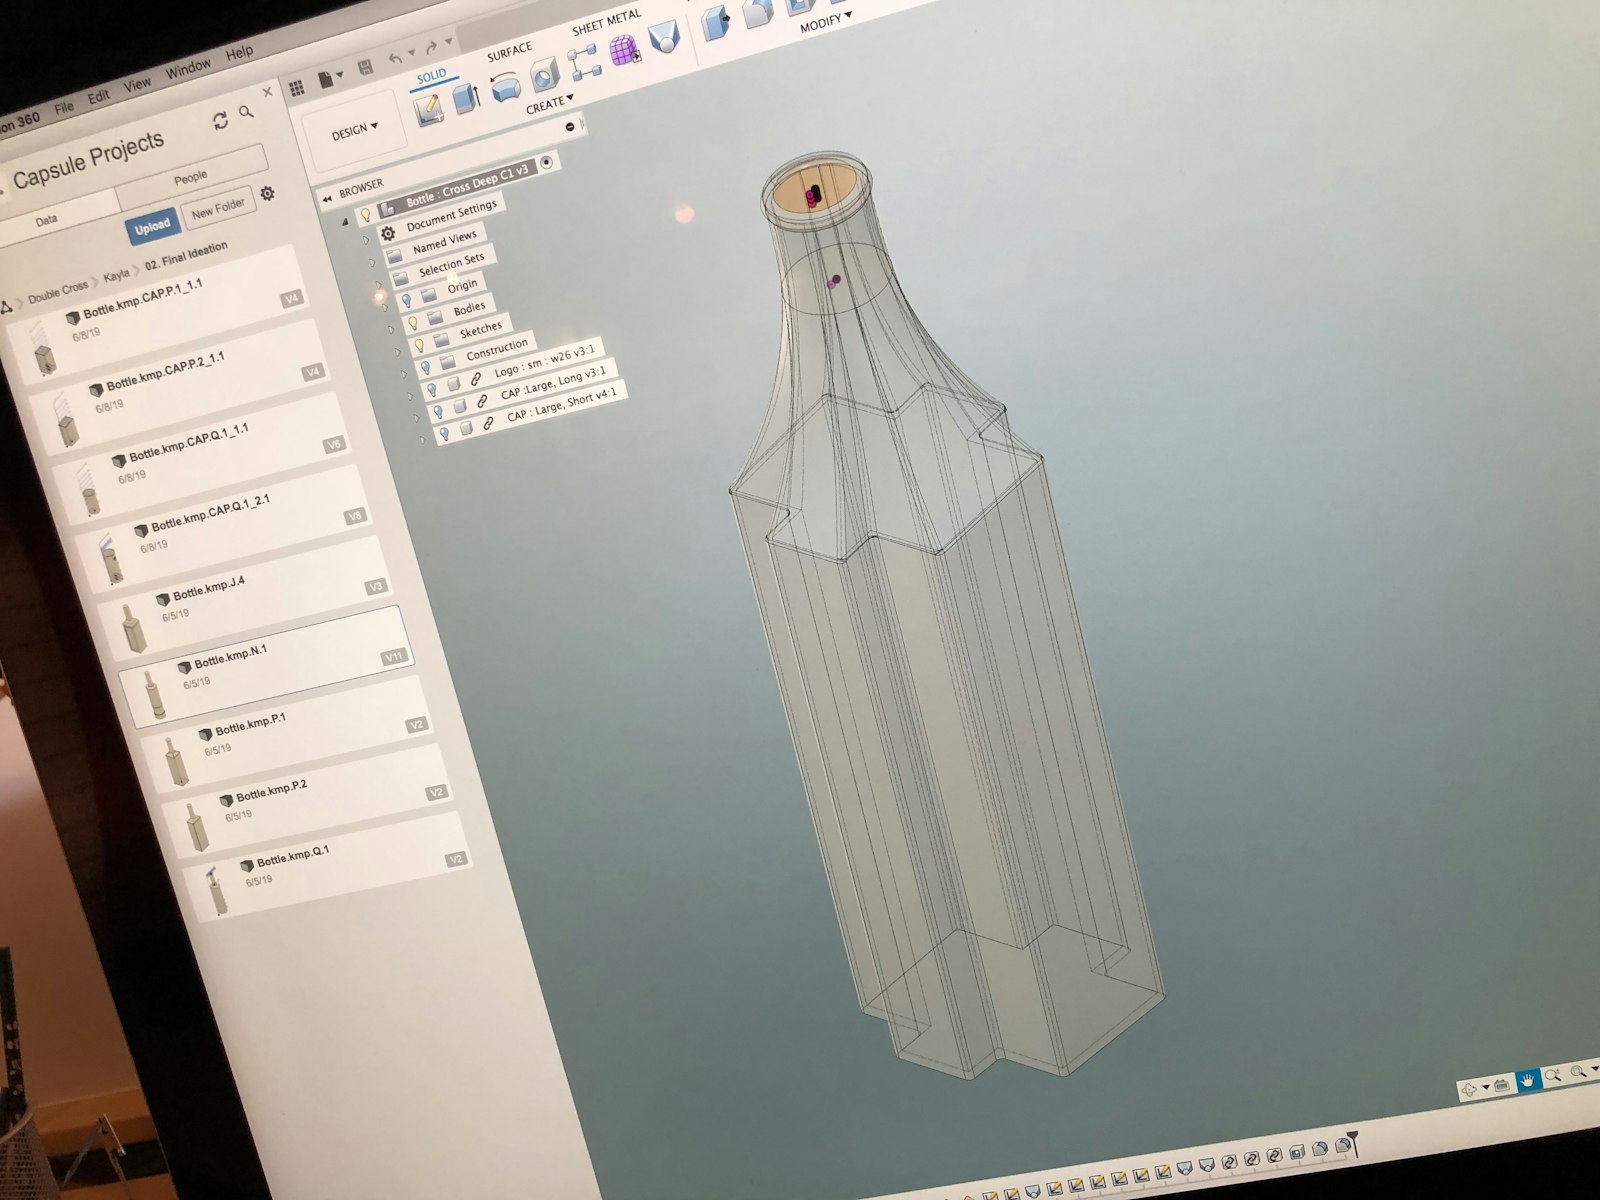Select the Revolve tool
Screen dimensions: 1600x1200
tap(505, 86)
